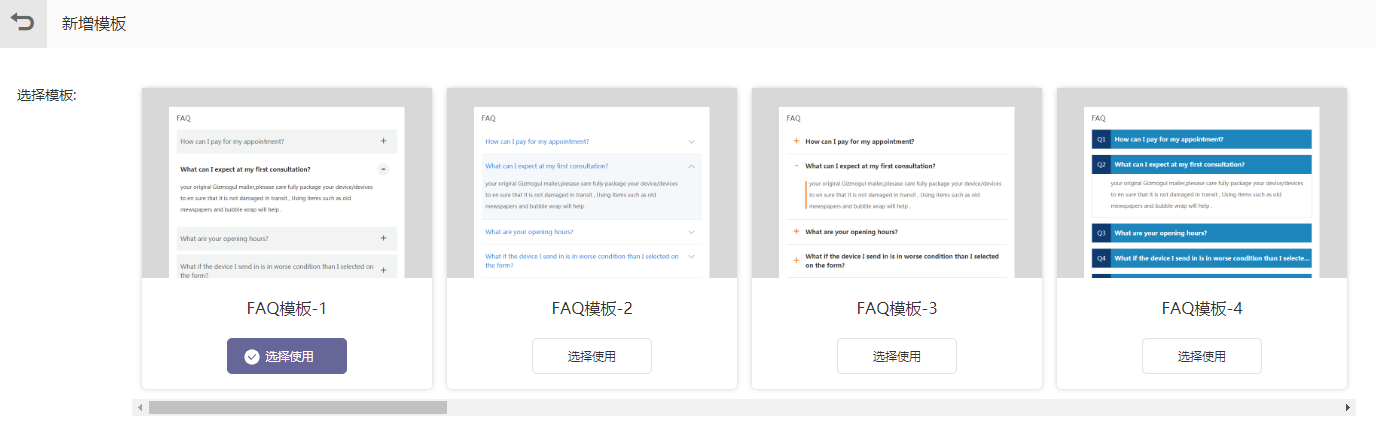Click plus icon beside first question in template 1

coord(383,141)
